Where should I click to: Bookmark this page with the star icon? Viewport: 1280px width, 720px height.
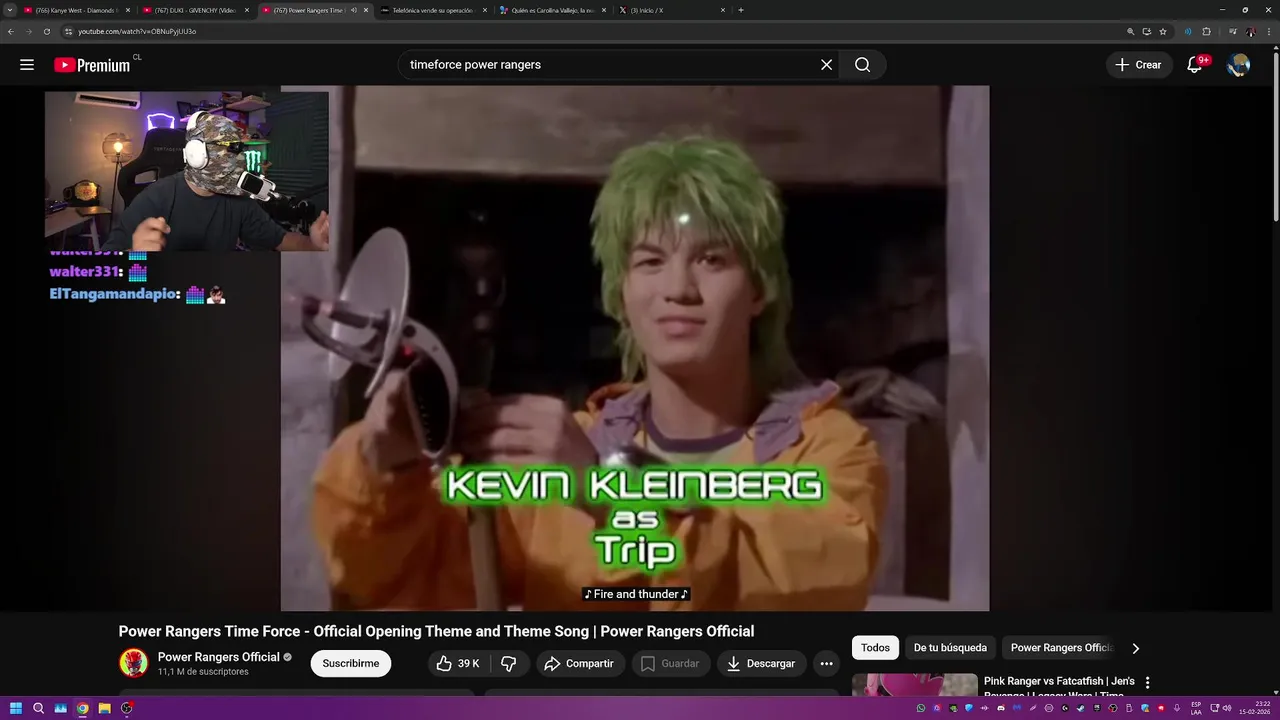[x=1163, y=31]
